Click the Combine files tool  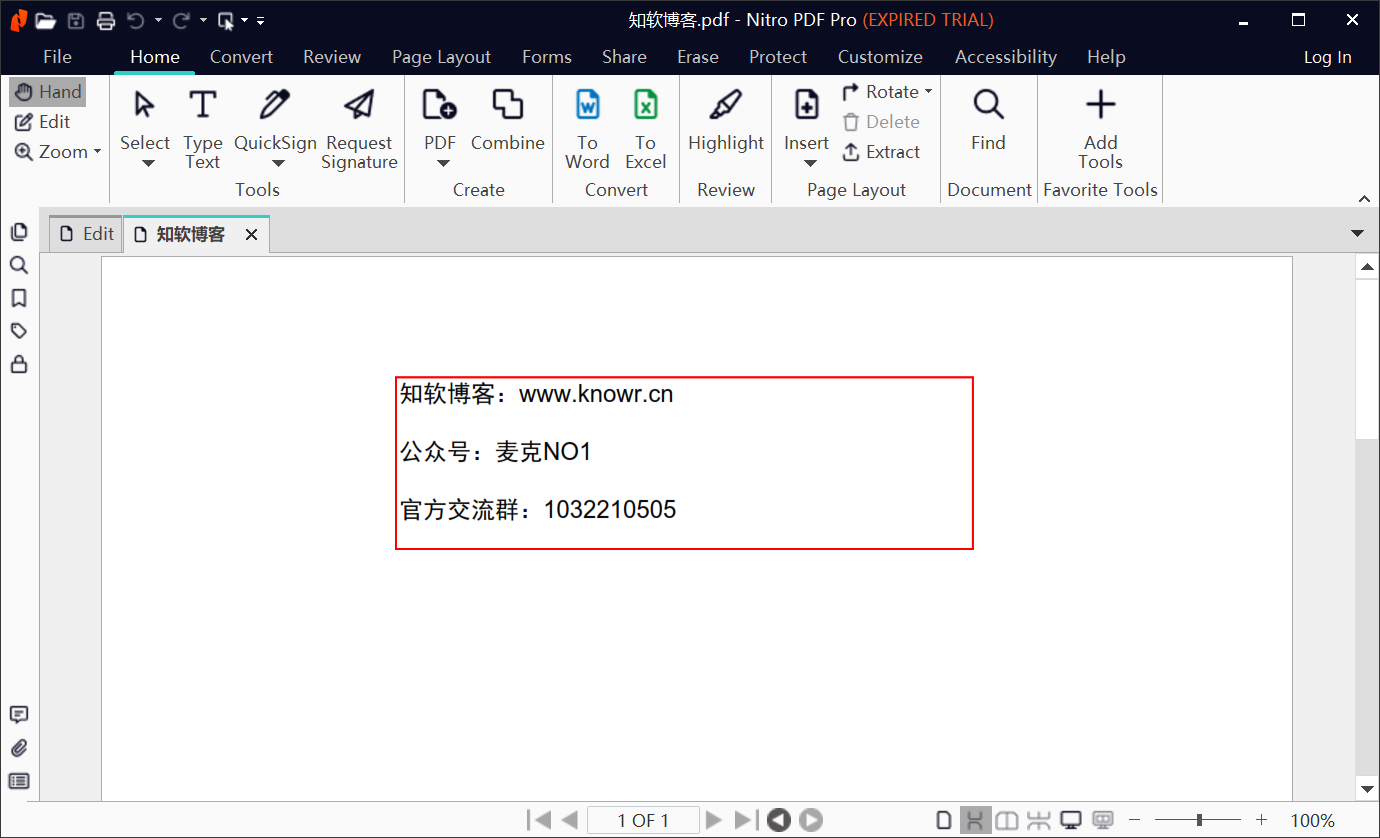pos(508,120)
